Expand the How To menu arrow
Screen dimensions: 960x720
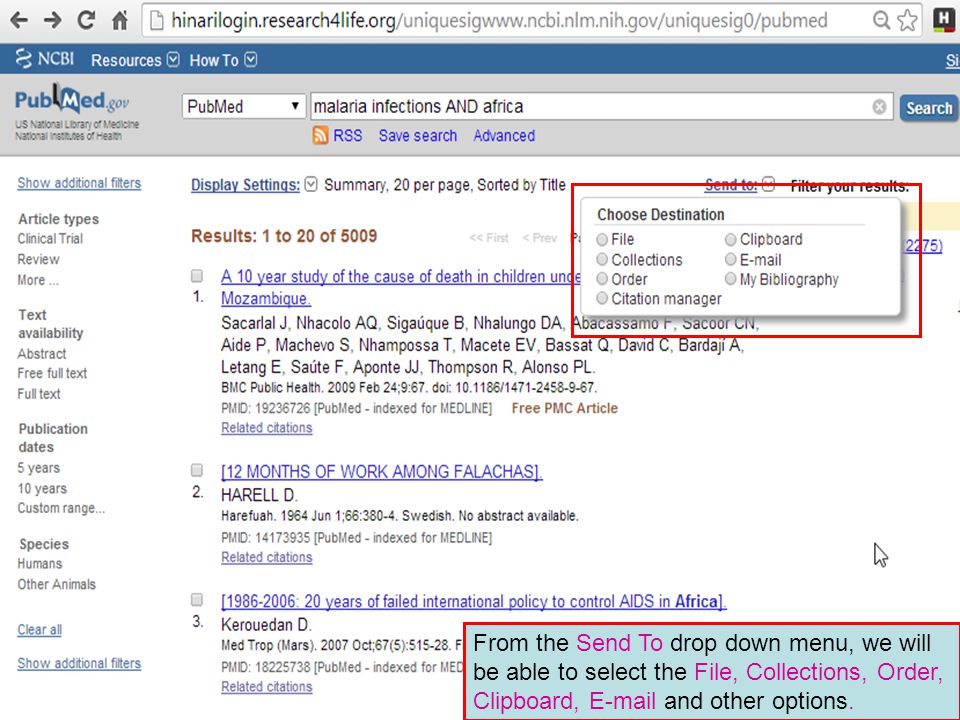tap(251, 59)
